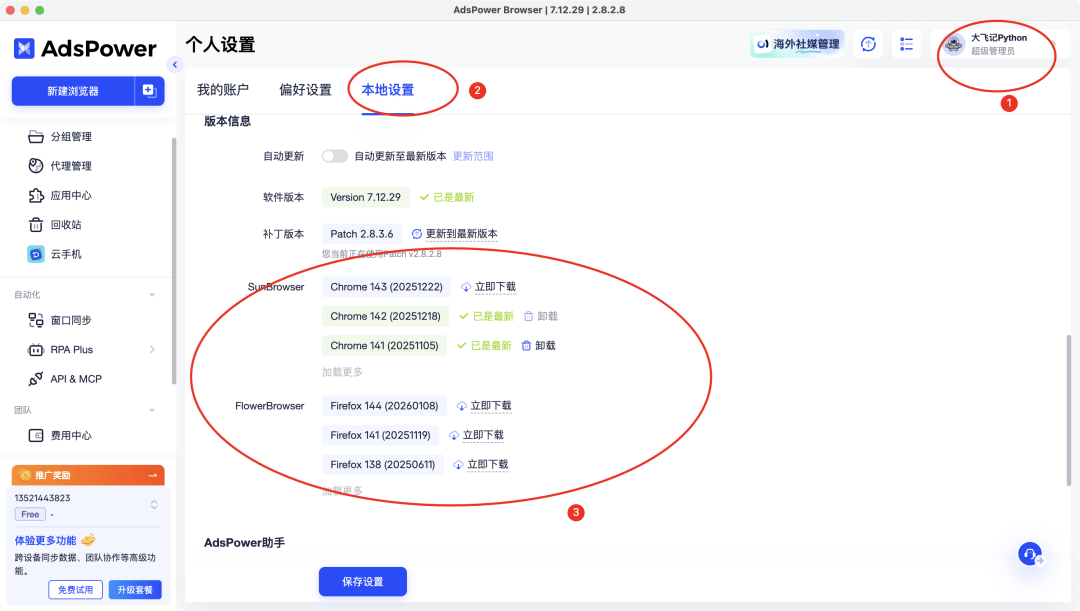Open API & MCP in the sidebar
The image size is (1080, 611).
point(76,379)
